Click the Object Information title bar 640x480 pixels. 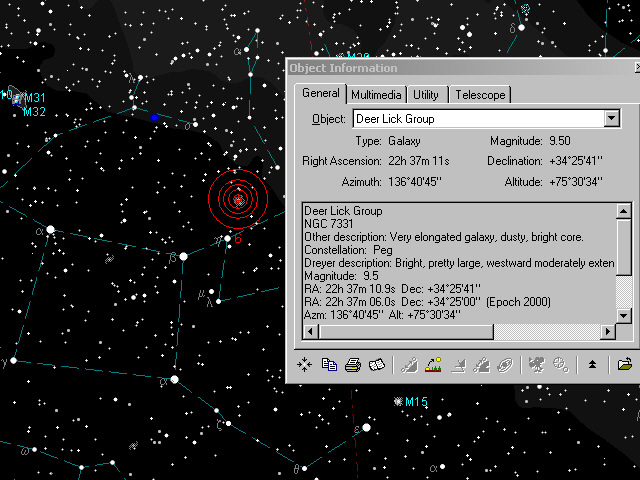pyautogui.click(x=461, y=68)
